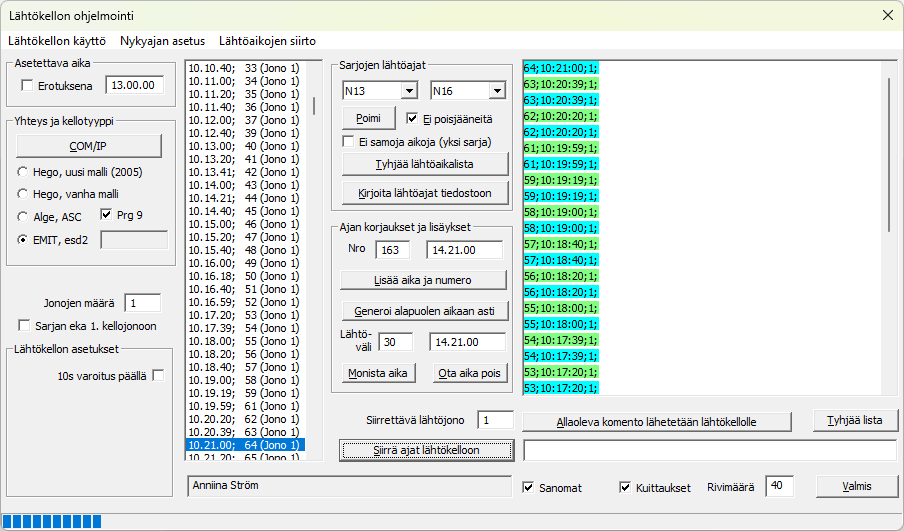Click Kirjoita lähtöajat tiedostoon button
The width and height of the screenshot is (904, 531).
click(425, 192)
